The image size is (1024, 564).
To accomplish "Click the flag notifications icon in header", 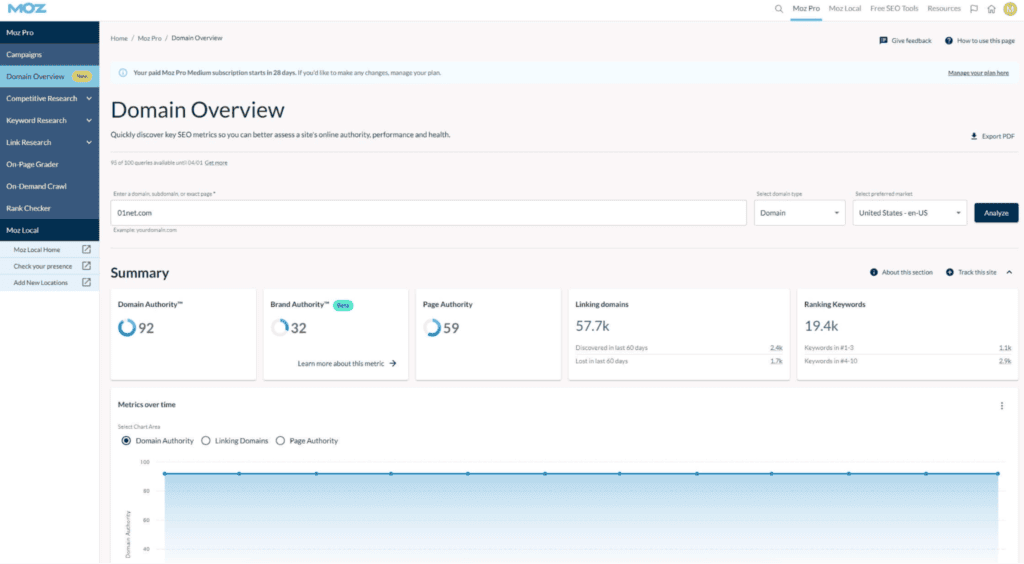I will coord(974,9).
